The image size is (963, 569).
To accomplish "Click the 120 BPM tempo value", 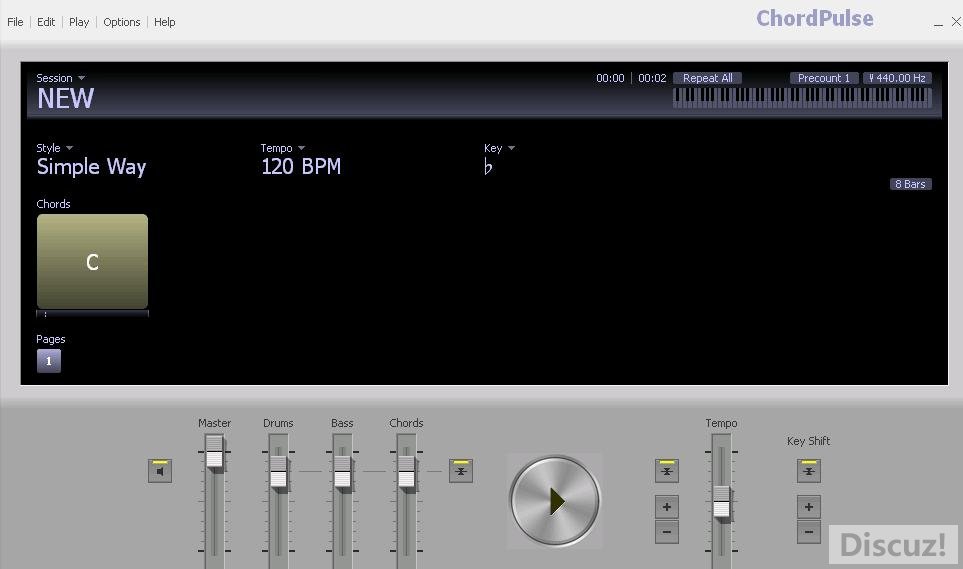I will (301, 167).
